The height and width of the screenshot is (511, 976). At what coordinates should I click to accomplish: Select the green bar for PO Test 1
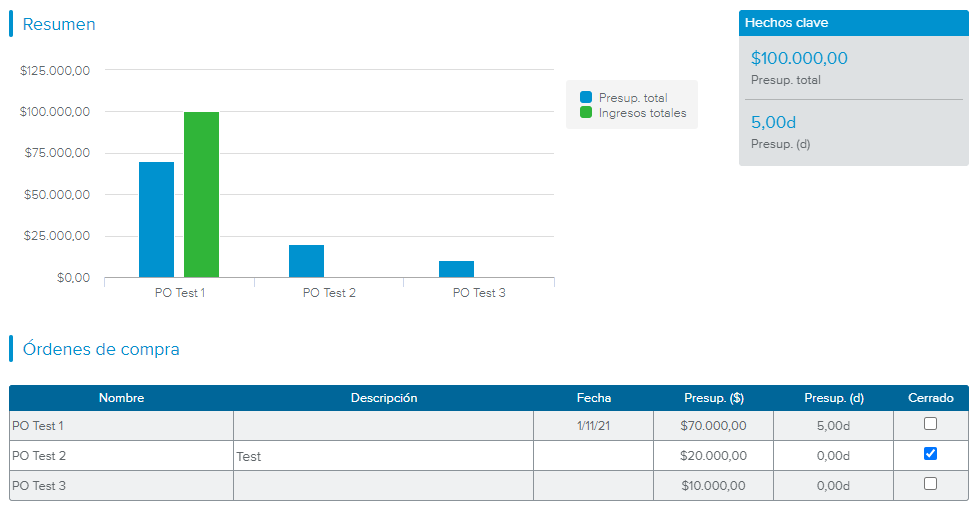(x=201, y=195)
